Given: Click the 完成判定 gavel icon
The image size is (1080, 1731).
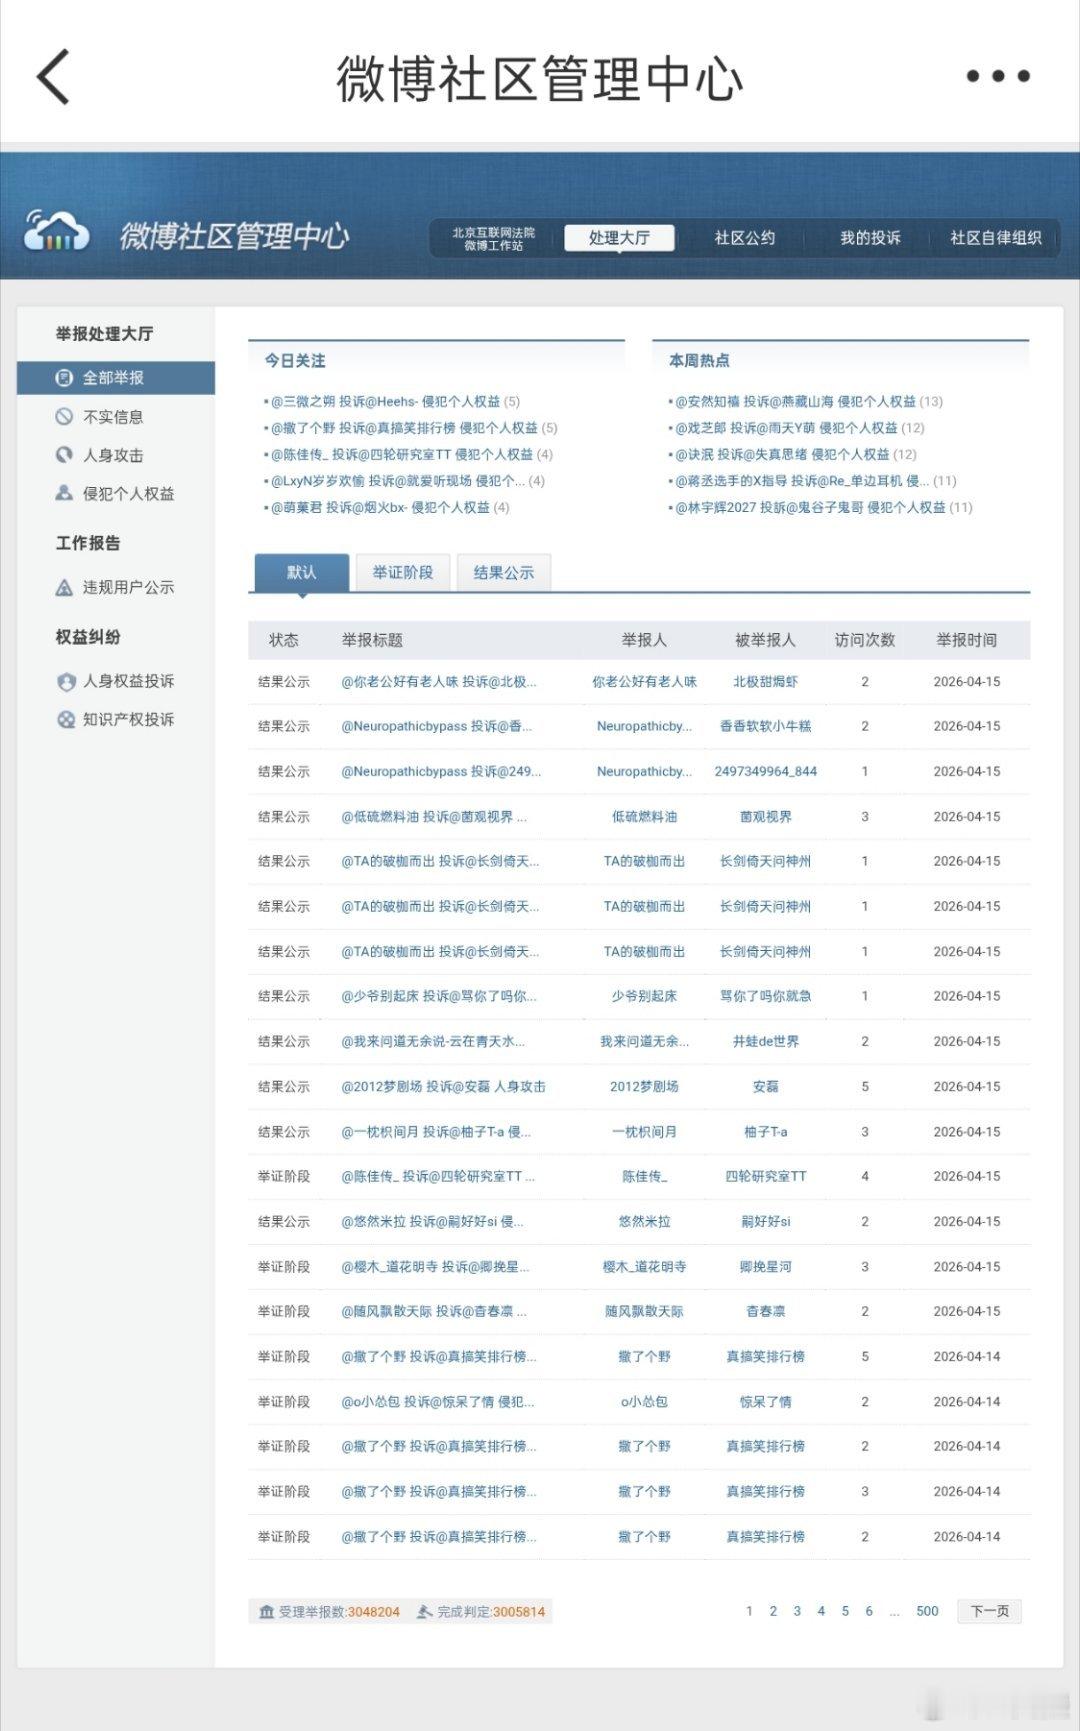Looking at the screenshot, I should coord(425,1612).
